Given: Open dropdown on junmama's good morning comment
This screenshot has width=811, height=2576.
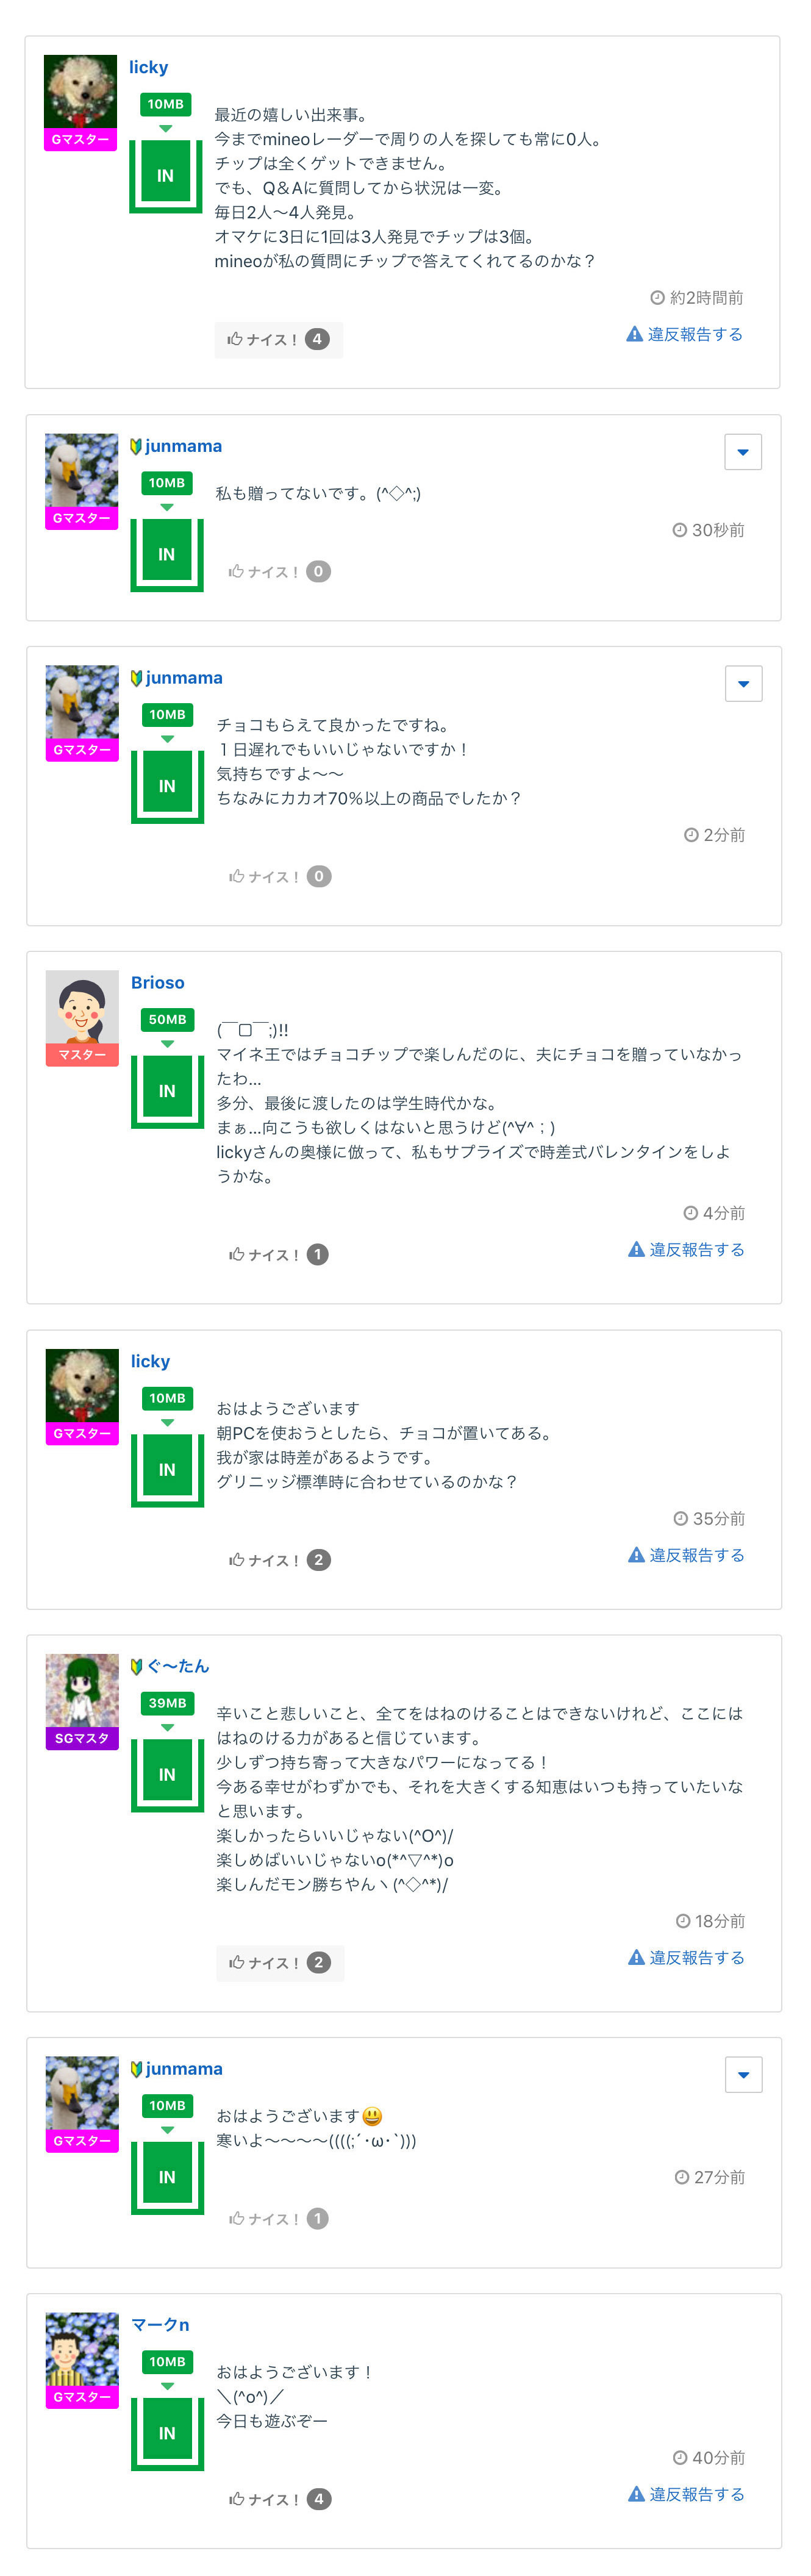Looking at the screenshot, I should (x=743, y=2075).
